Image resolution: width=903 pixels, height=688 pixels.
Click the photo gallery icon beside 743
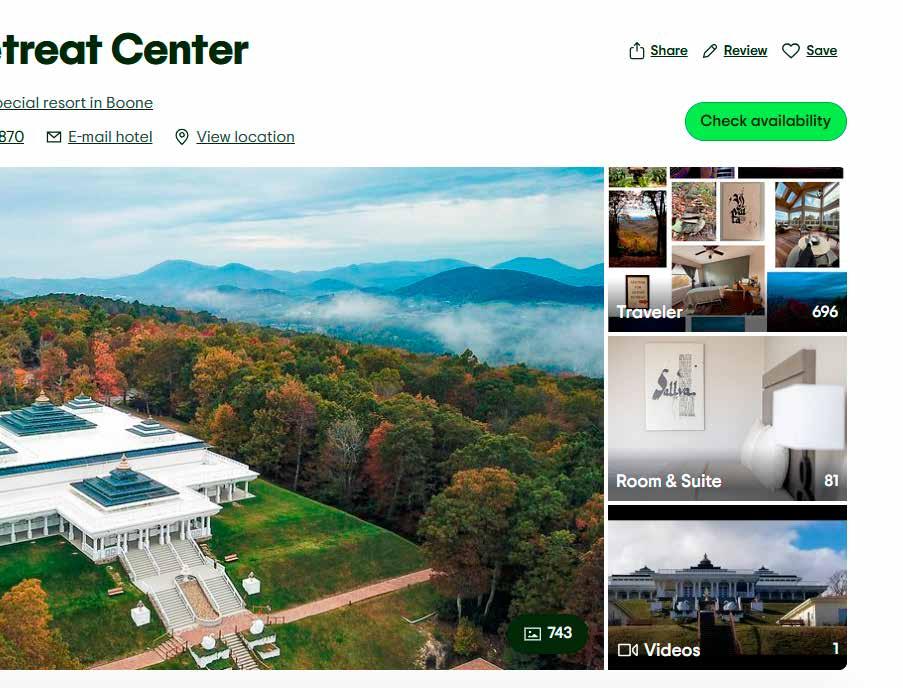(x=532, y=634)
